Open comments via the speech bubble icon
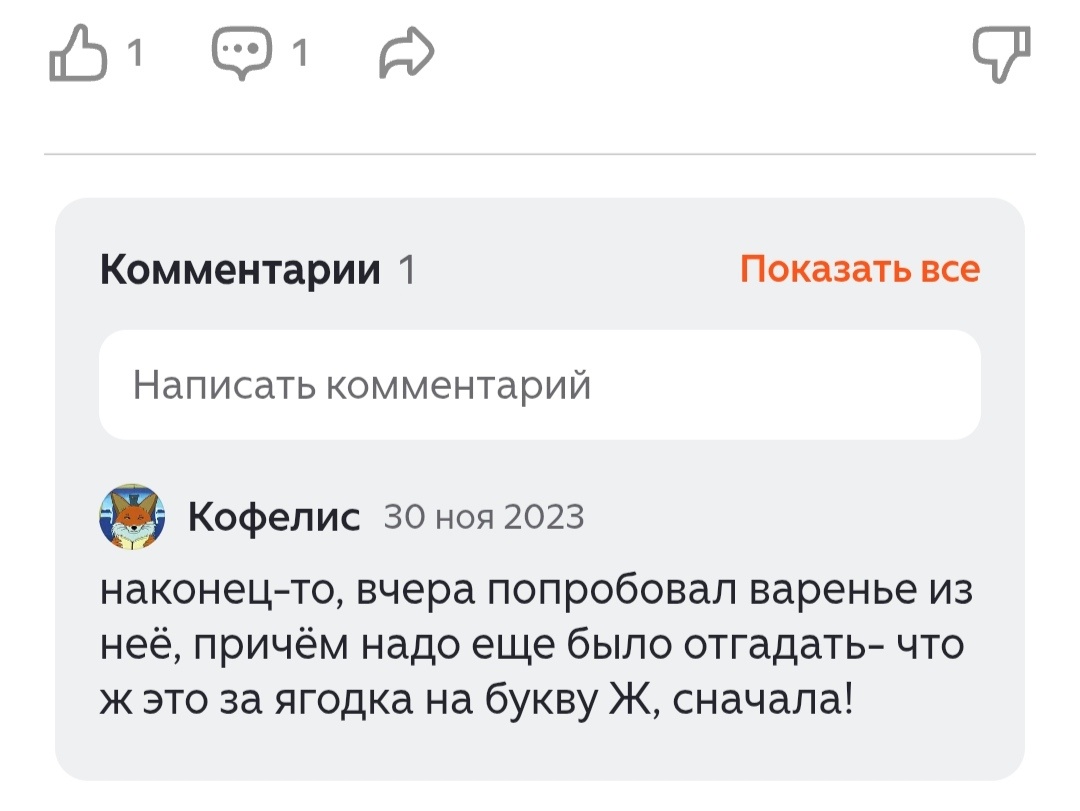Viewport: 1080px width, 811px height. pos(240,52)
